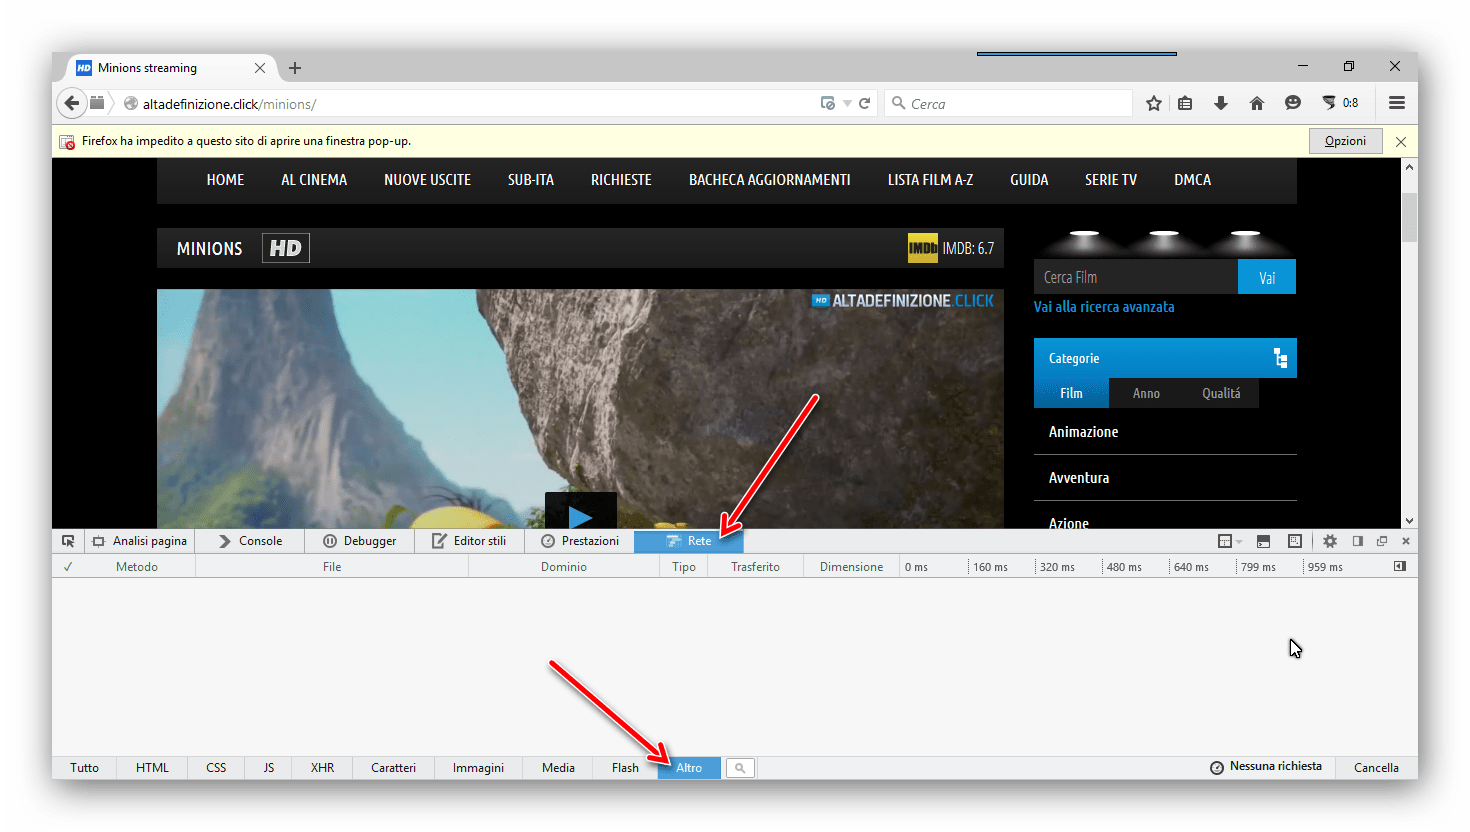The image size is (1470, 832).
Task: Toggle the Caratteri fonts filter
Action: [394, 768]
